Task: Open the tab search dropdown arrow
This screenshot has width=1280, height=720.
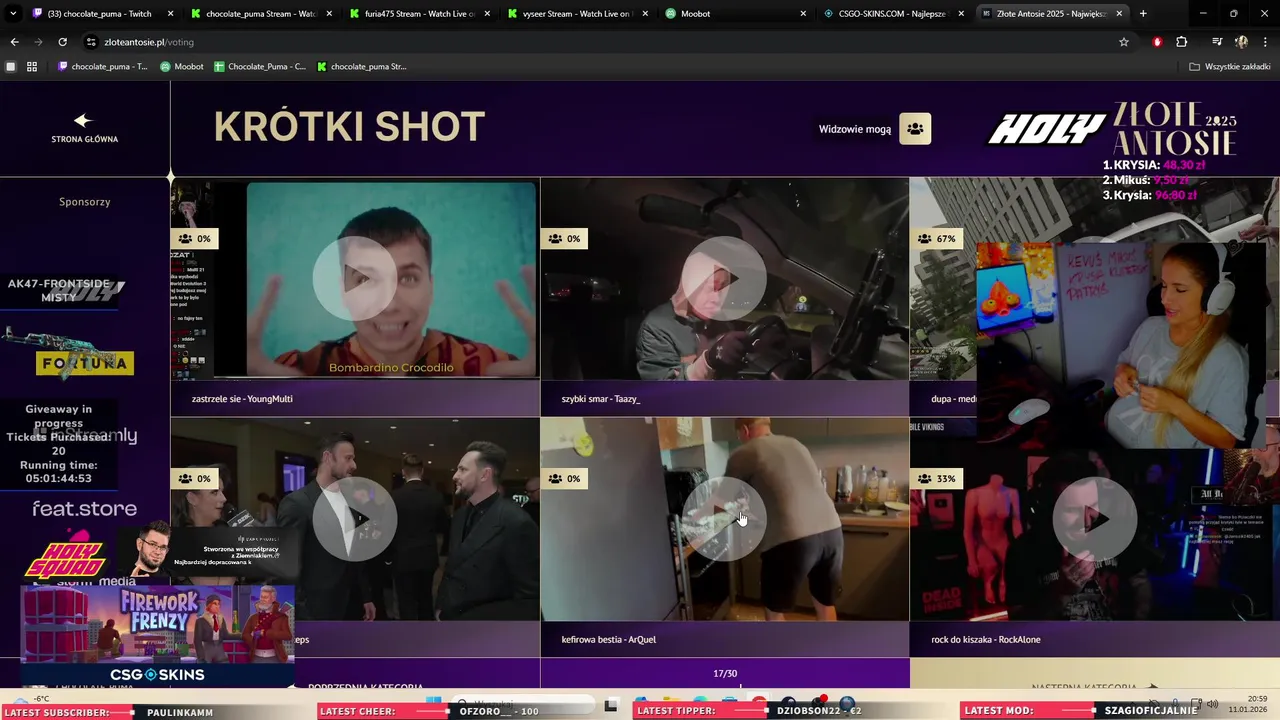Action: click(13, 13)
